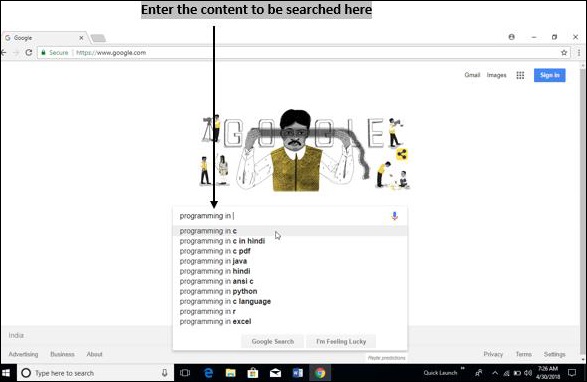
Task: Select suggestion "programming in c pdf"
Action: 290,251
